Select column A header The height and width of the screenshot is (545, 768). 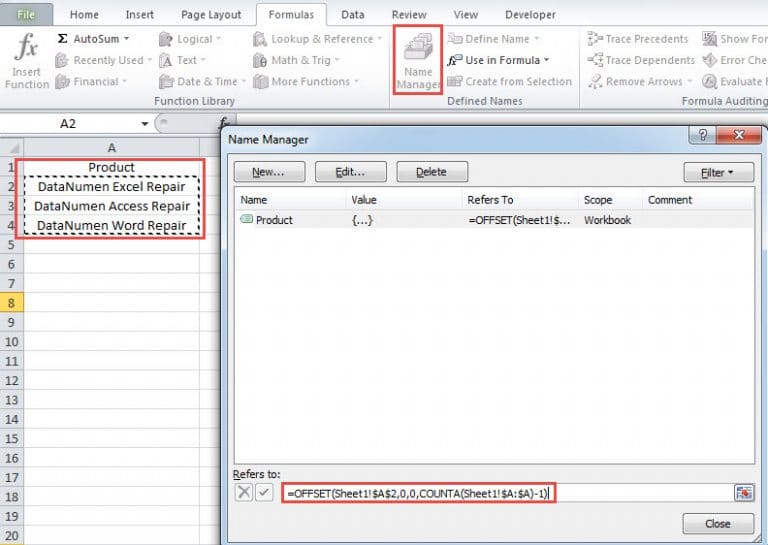tap(112, 147)
